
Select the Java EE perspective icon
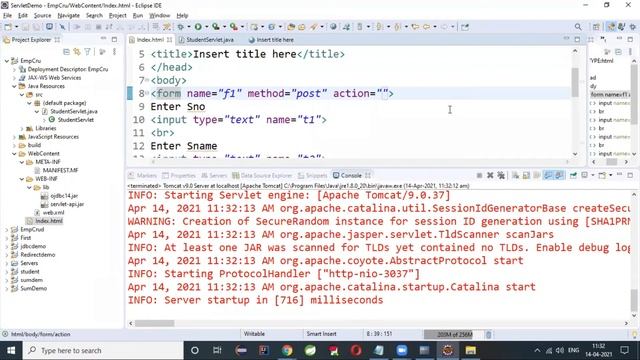611,27
